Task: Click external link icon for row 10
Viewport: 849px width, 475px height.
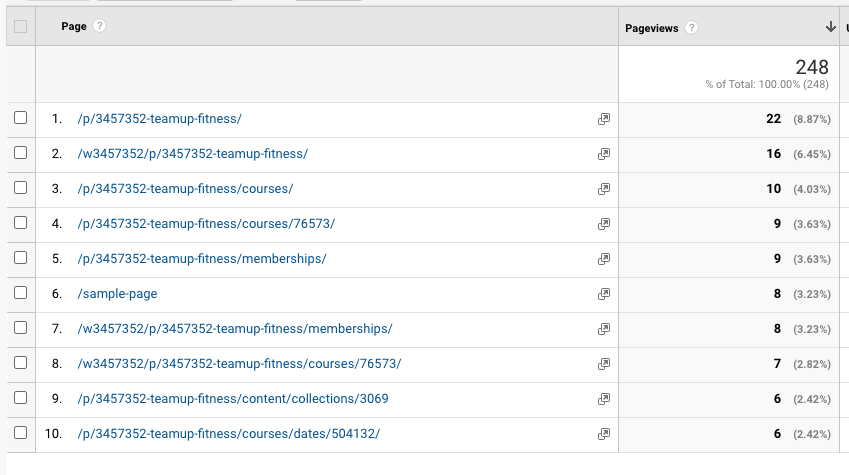Action: click(x=603, y=434)
